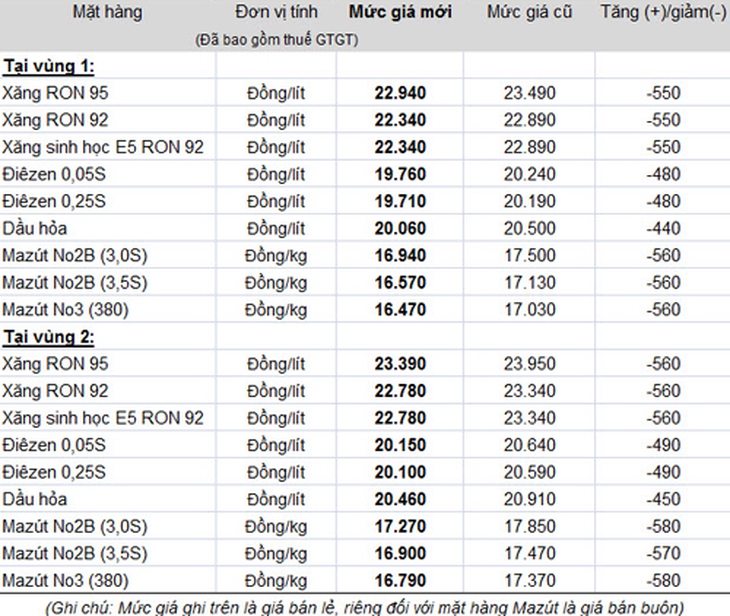Click new price 16.470 cell
730x616 pixels.
point(400,310)
